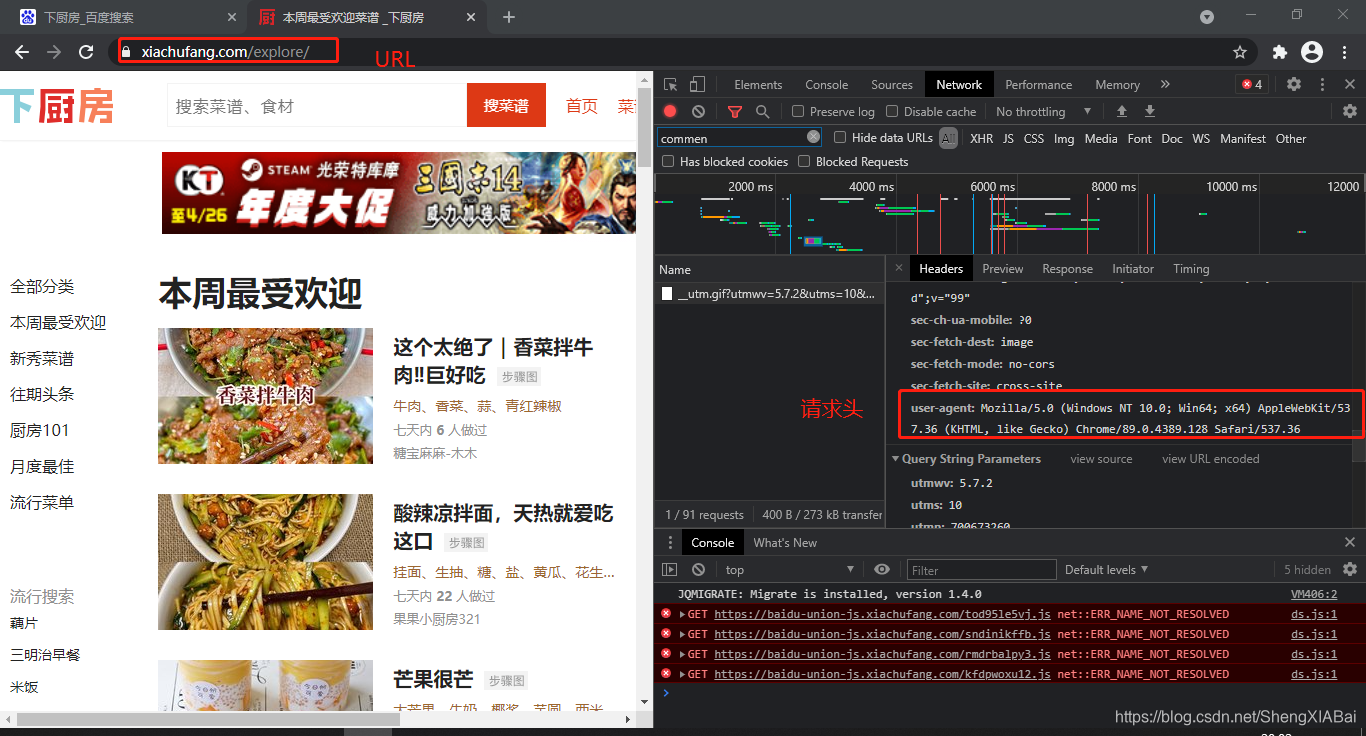The width and height of the screenshot is (1366, 736).
Task: Go back in browser history
Action: [22, 52]
